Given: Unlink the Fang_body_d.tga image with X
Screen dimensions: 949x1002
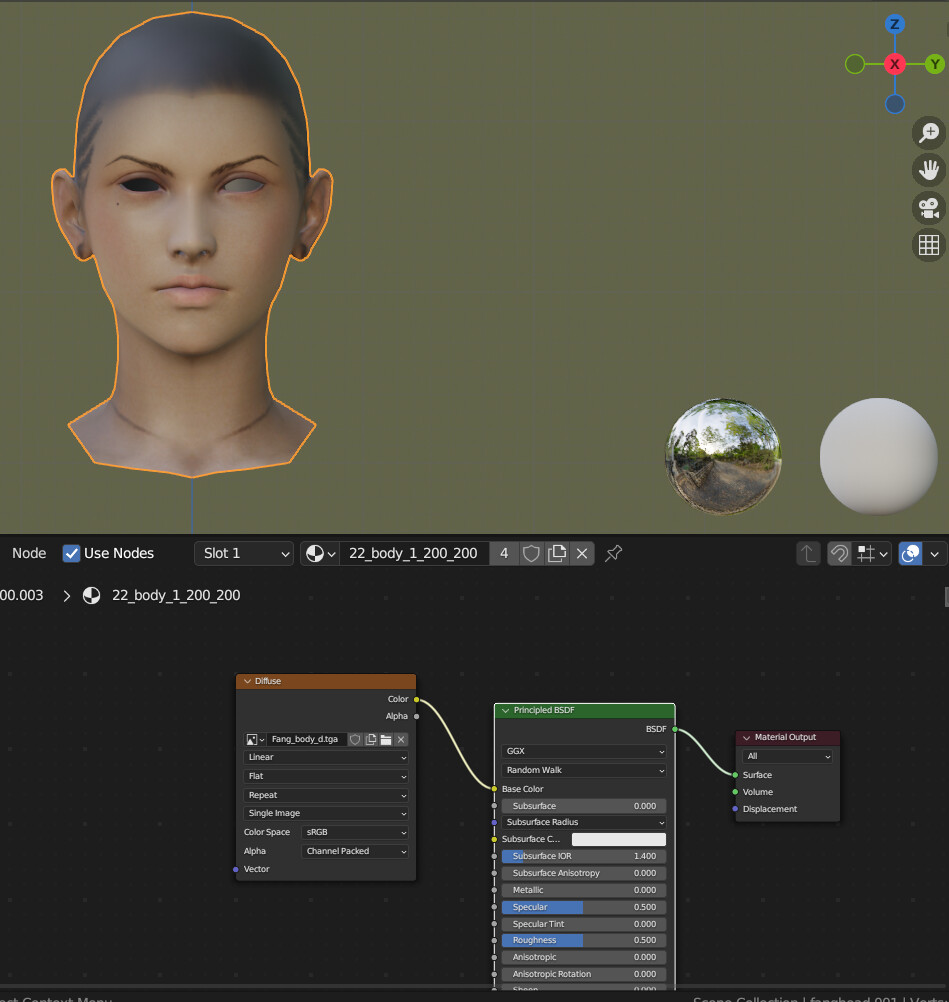Looking at the screenshot, I should 401,739.
